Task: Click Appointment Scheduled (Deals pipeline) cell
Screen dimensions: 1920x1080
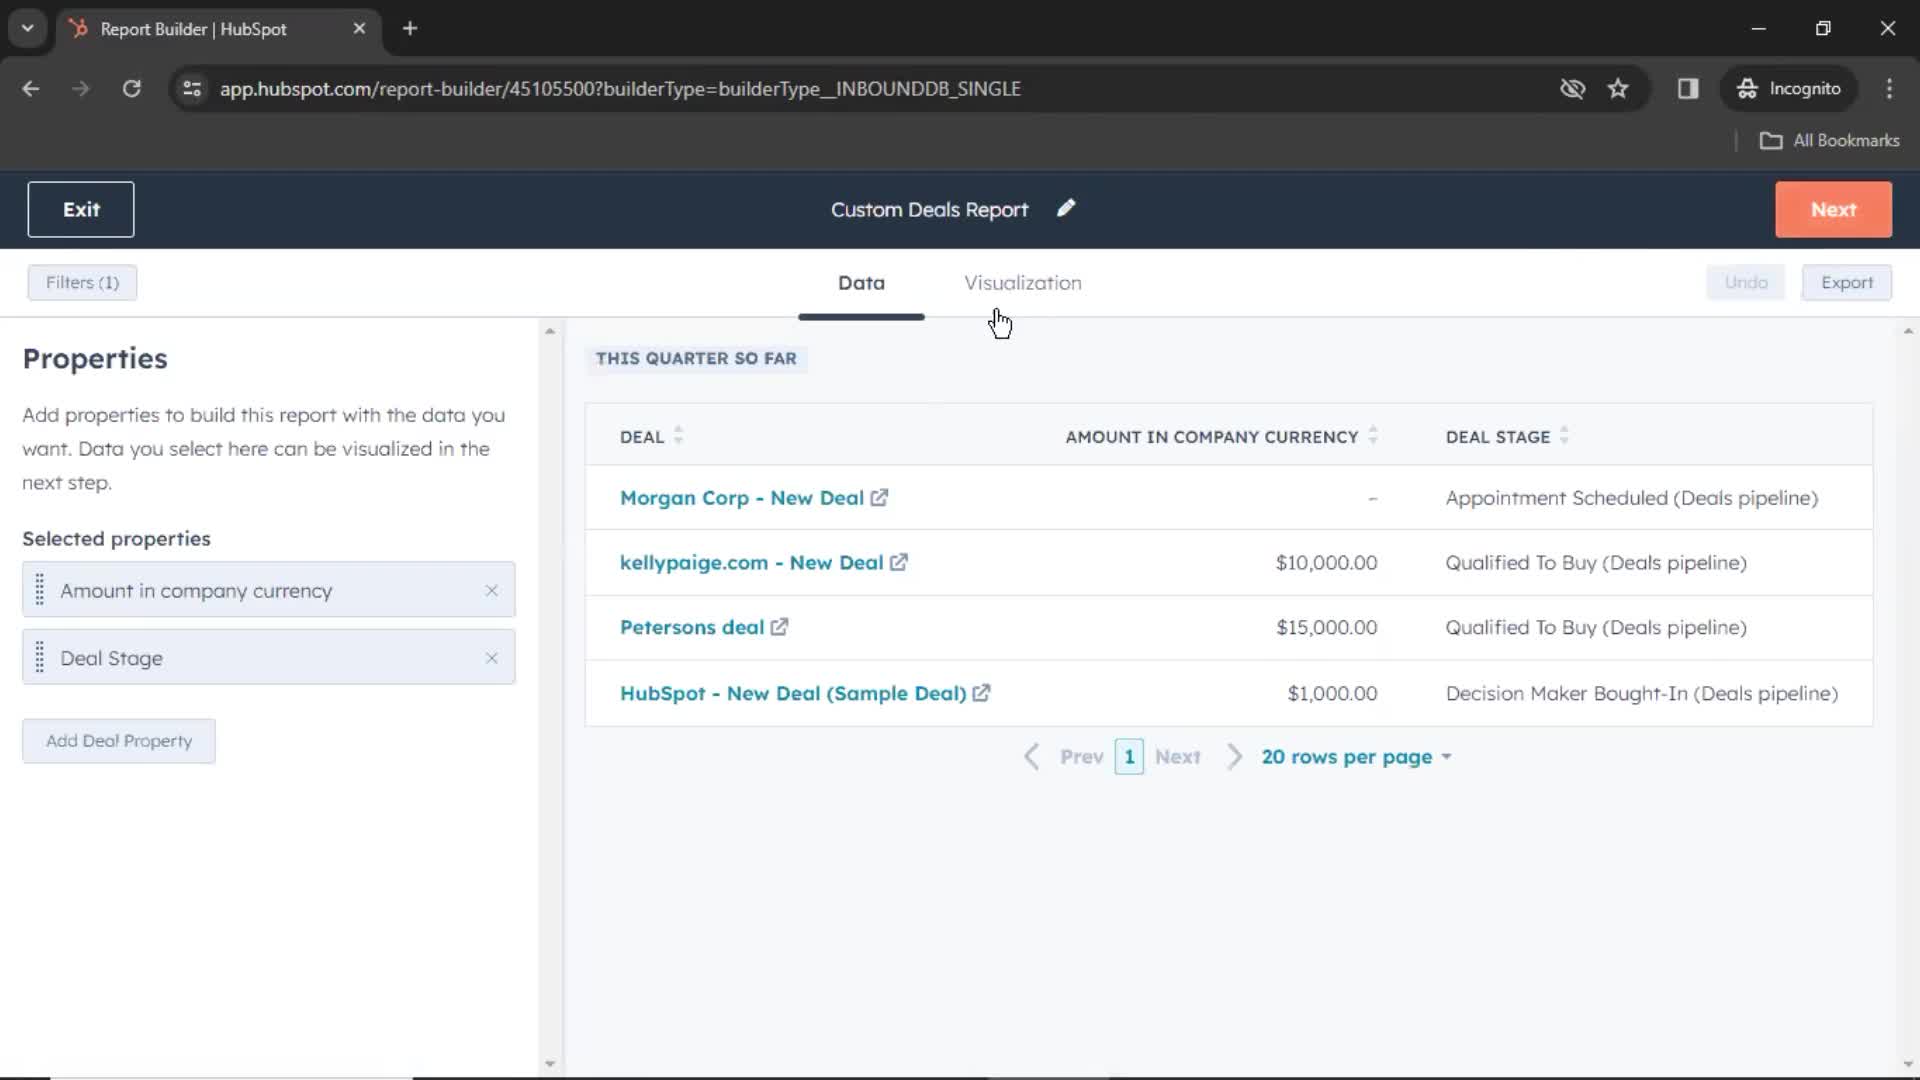Action: (x=1632, y=498)
